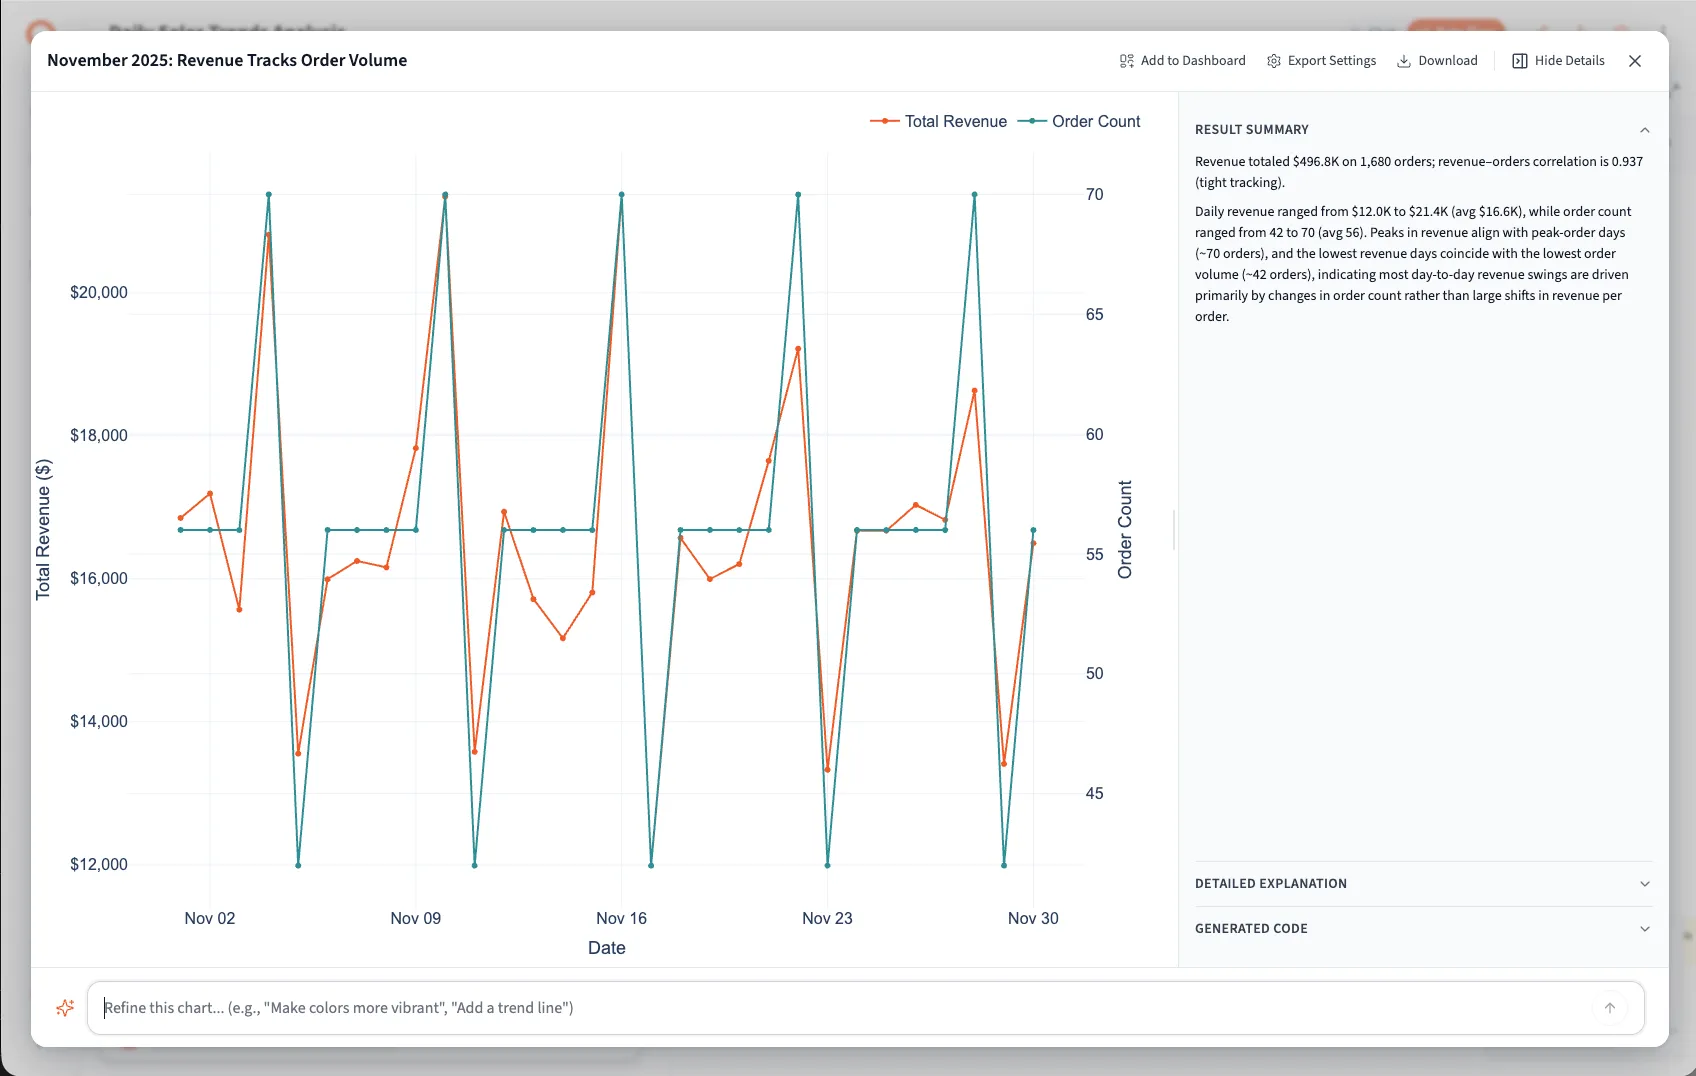Click the Hide Details button label
This screenshot has height=1076, width=1696.
pyautogui.click(x=1568, y=61)
